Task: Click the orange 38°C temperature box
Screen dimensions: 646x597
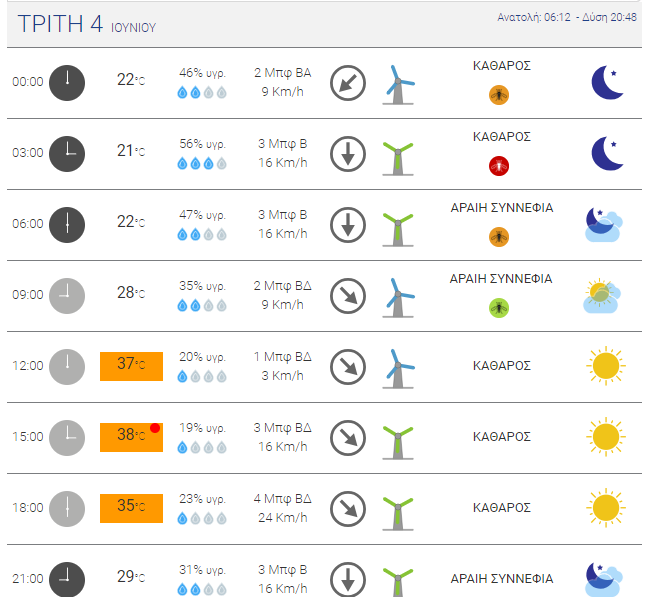Action: coord(131,437)
